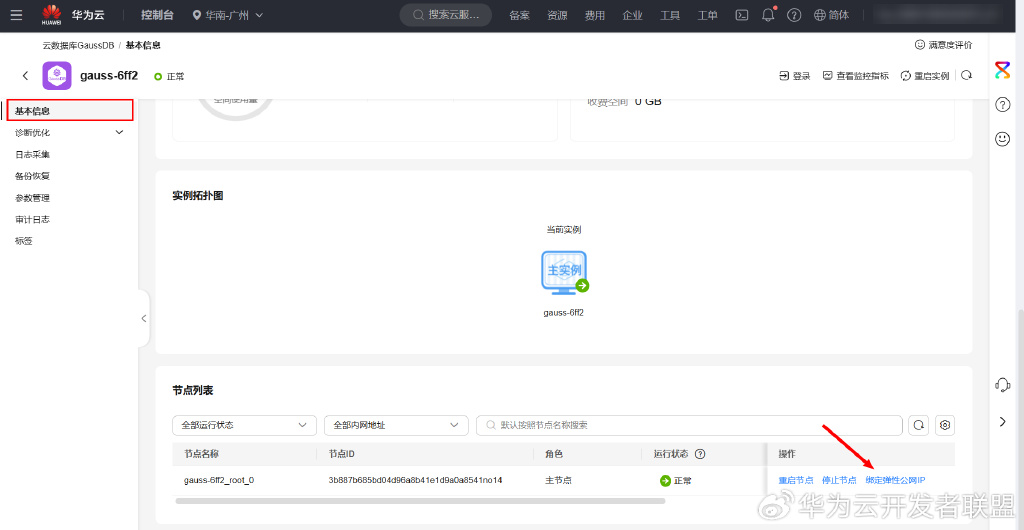Open the 工单 menu
The image size is (1024, 530).
pyautogui.click(x=707, y=16)
